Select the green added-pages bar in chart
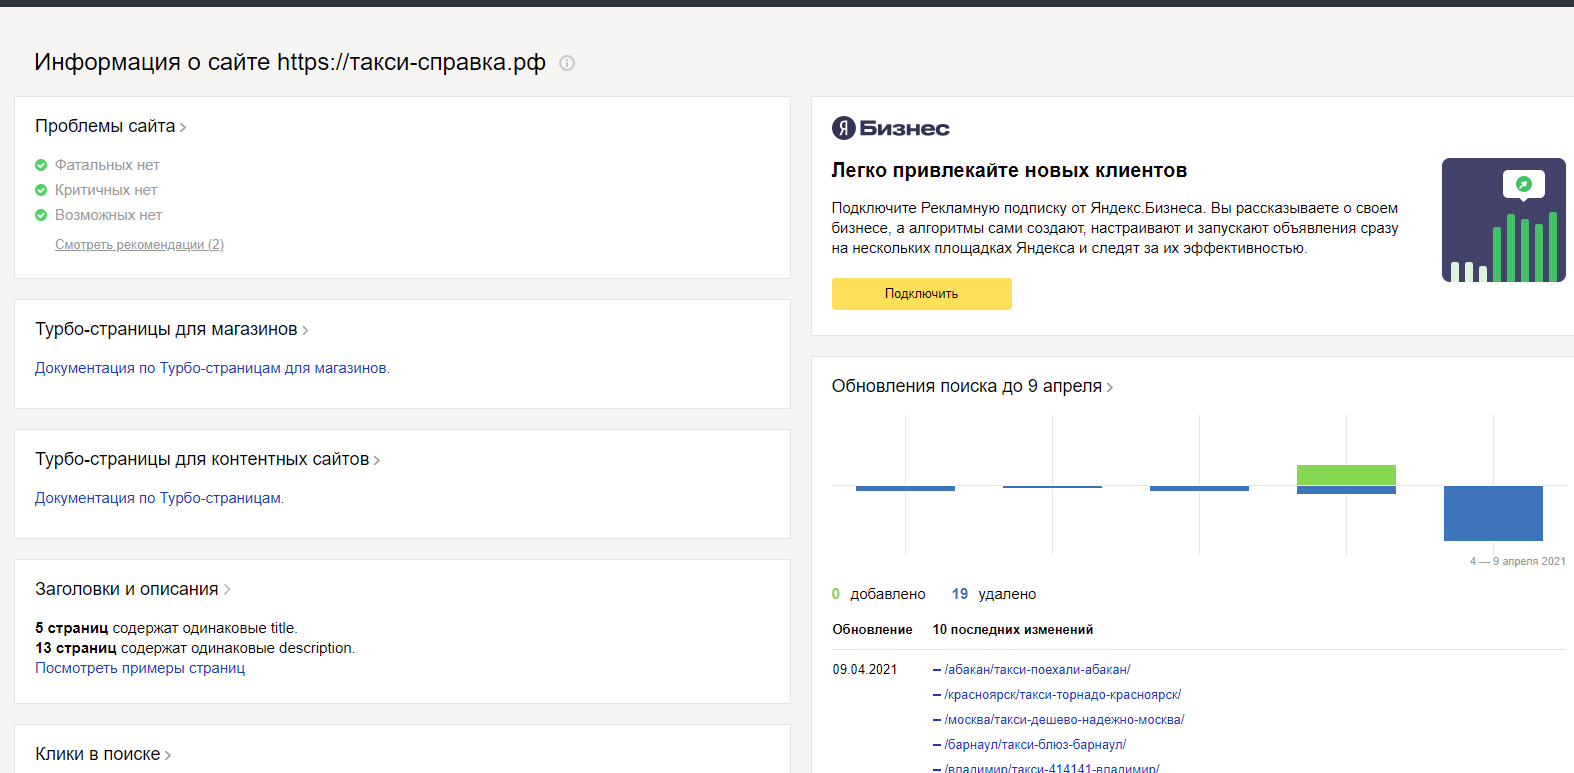1574x773 pixels. click(x=1346, y=475)
